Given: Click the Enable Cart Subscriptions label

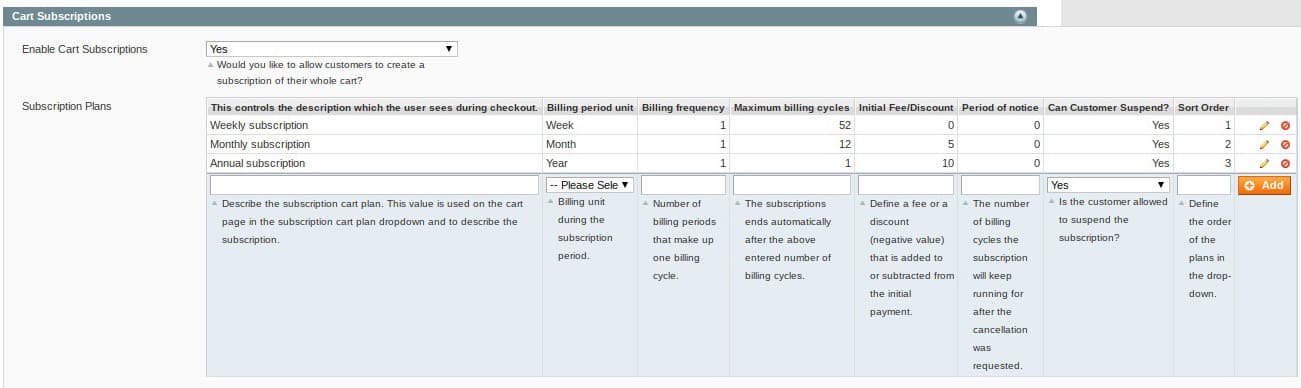Looking at the screenshot, I should tap(84, 49).
